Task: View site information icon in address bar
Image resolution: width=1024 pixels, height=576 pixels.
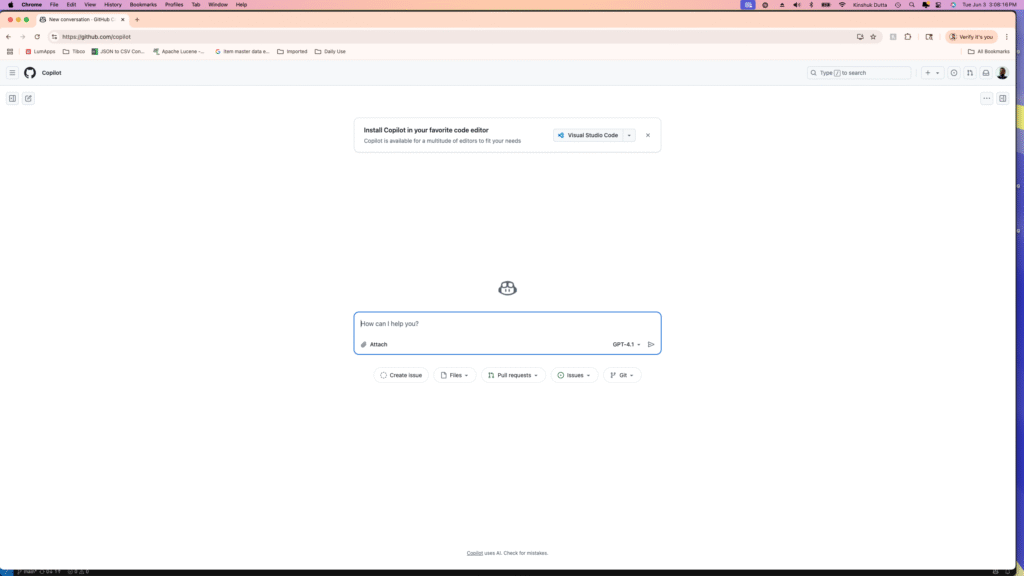Action: [x=54, y=37]
